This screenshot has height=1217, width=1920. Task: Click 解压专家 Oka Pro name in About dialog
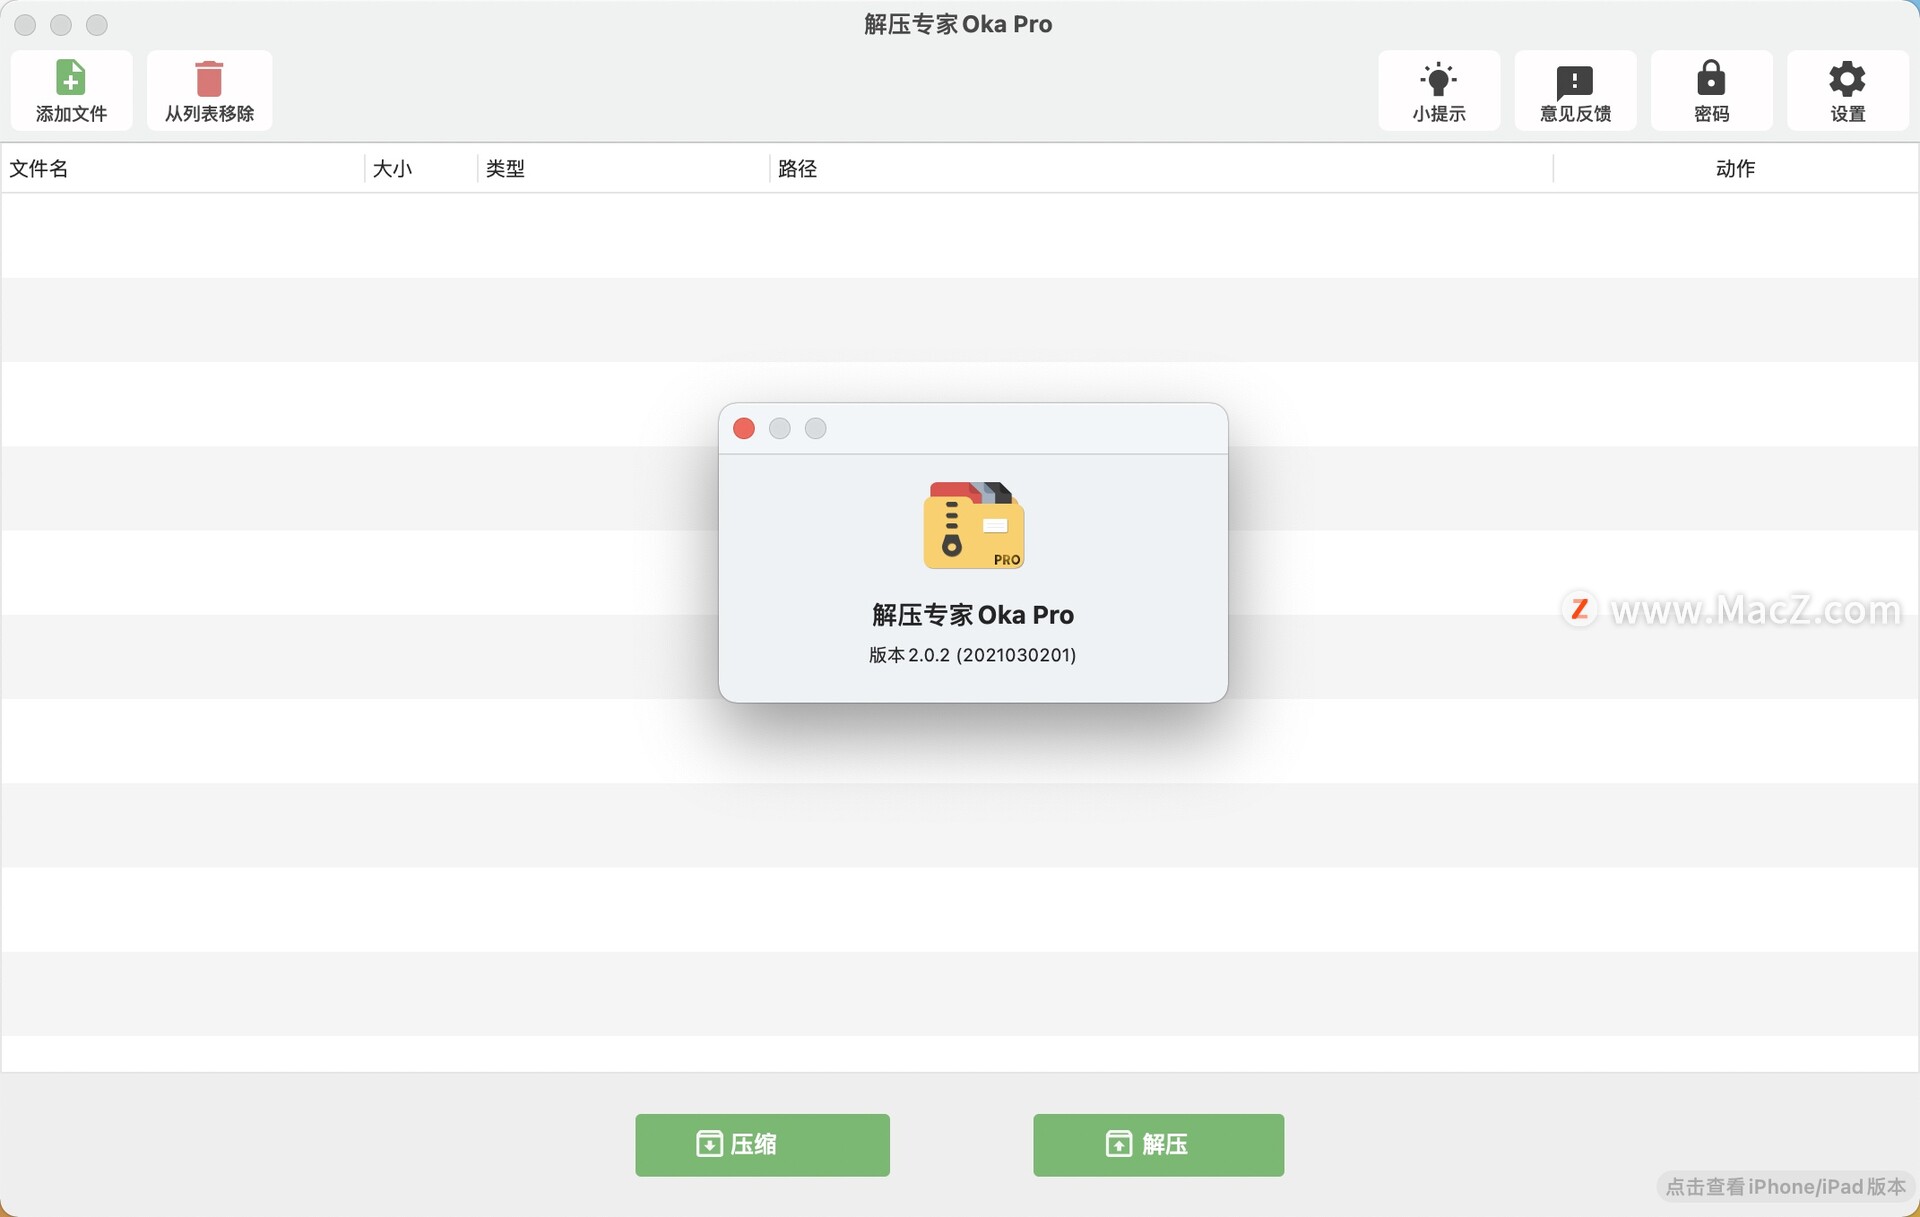[972, 614]
